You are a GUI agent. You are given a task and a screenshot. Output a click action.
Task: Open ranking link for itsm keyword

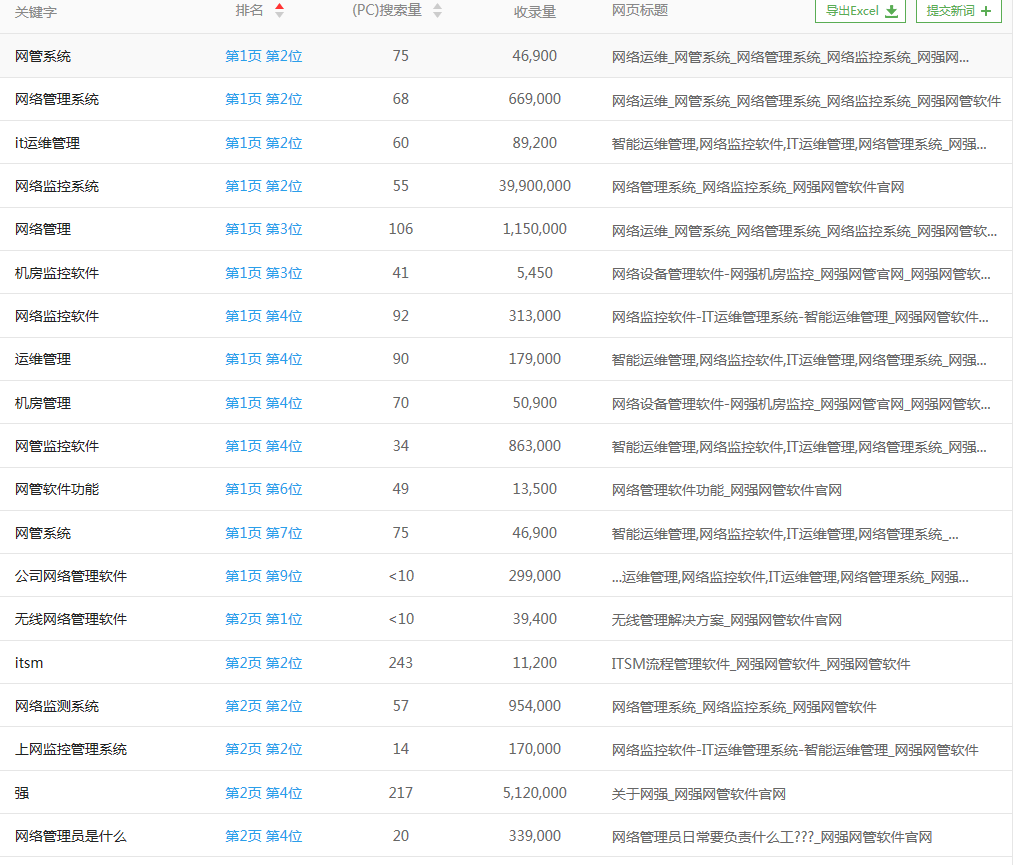(x=263, y=663)
